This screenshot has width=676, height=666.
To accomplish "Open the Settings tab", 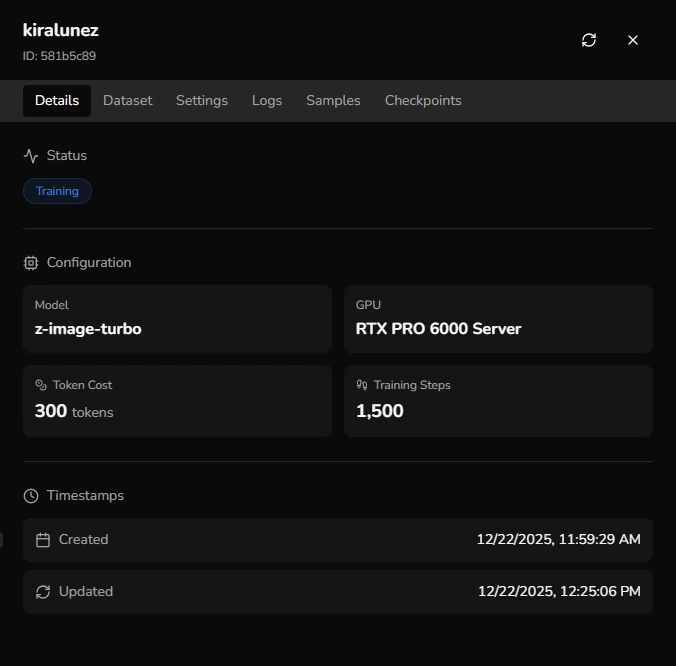I will click(x=202, y=101).
